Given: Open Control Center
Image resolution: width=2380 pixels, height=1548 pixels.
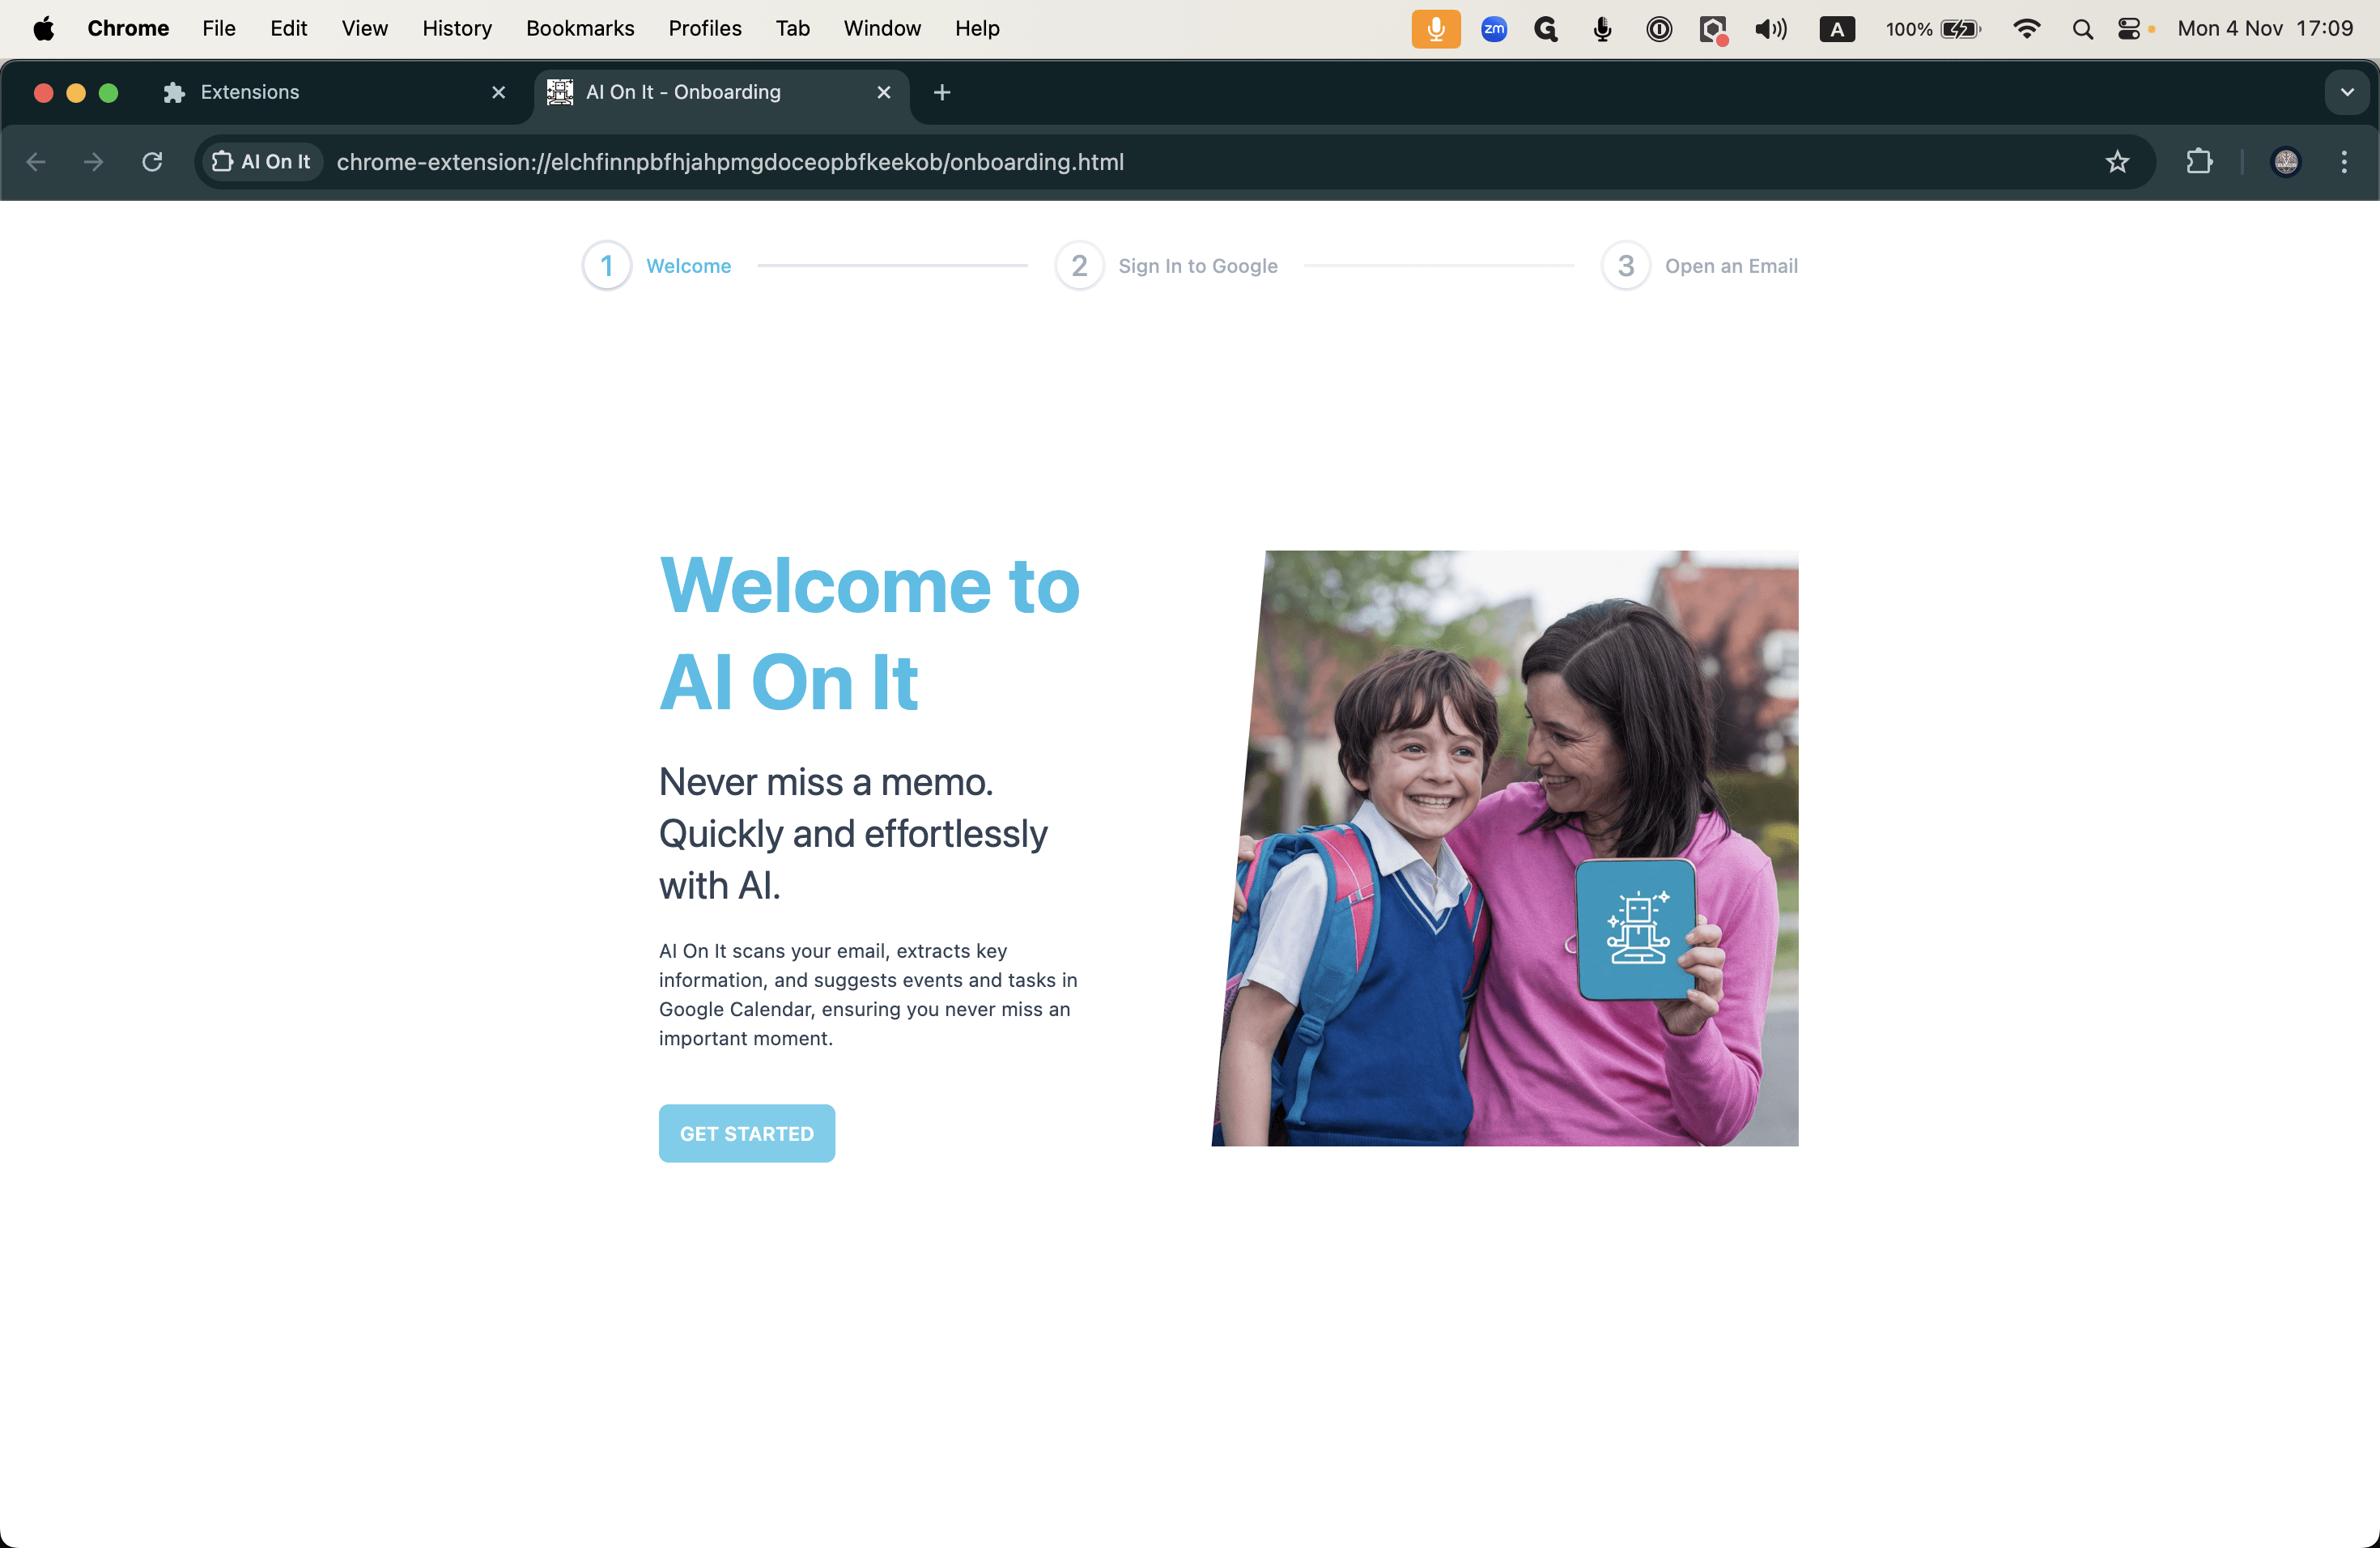Looking at the screenshot, I should [x=2129, y=29].
